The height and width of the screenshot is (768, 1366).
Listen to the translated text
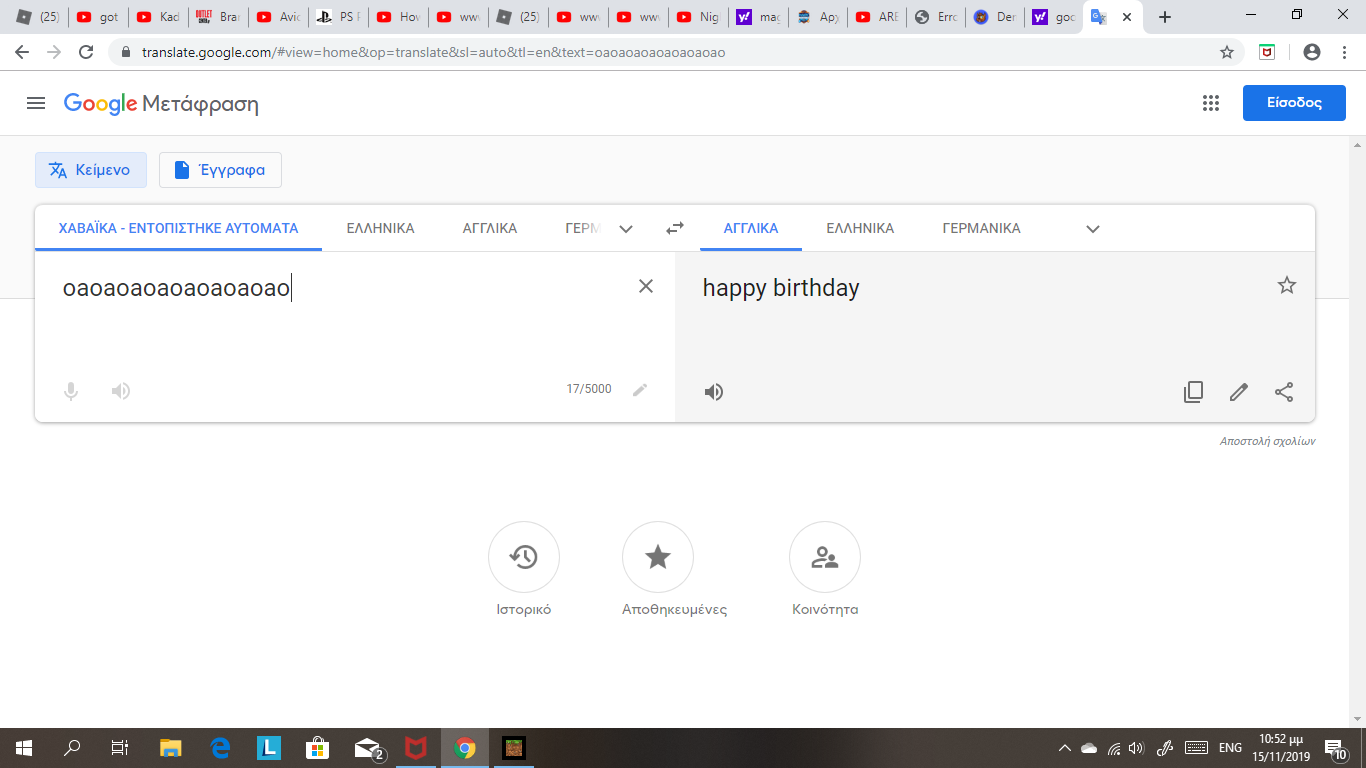point(714,392)
